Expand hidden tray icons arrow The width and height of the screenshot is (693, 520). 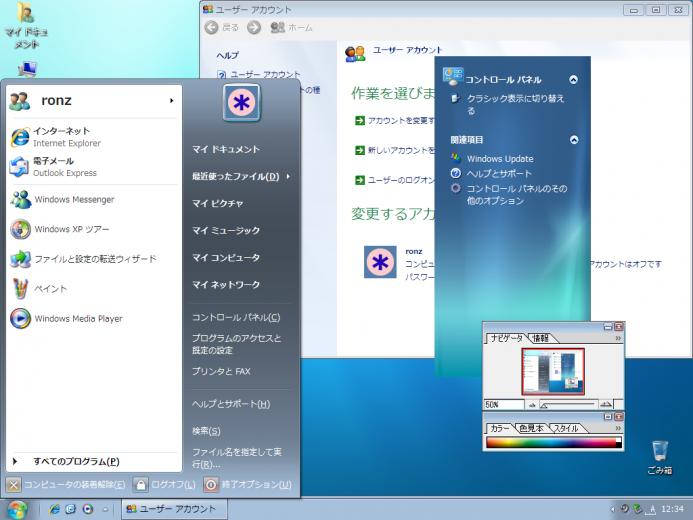pos(613,509)
